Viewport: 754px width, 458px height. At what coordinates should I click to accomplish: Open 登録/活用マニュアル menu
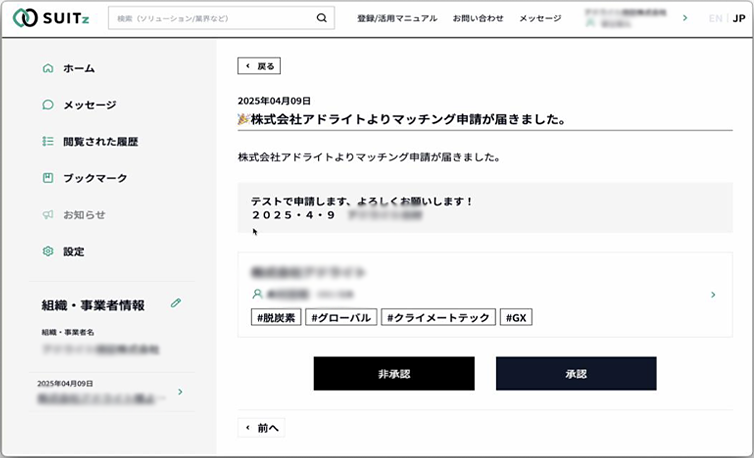[x=397, y=18]
